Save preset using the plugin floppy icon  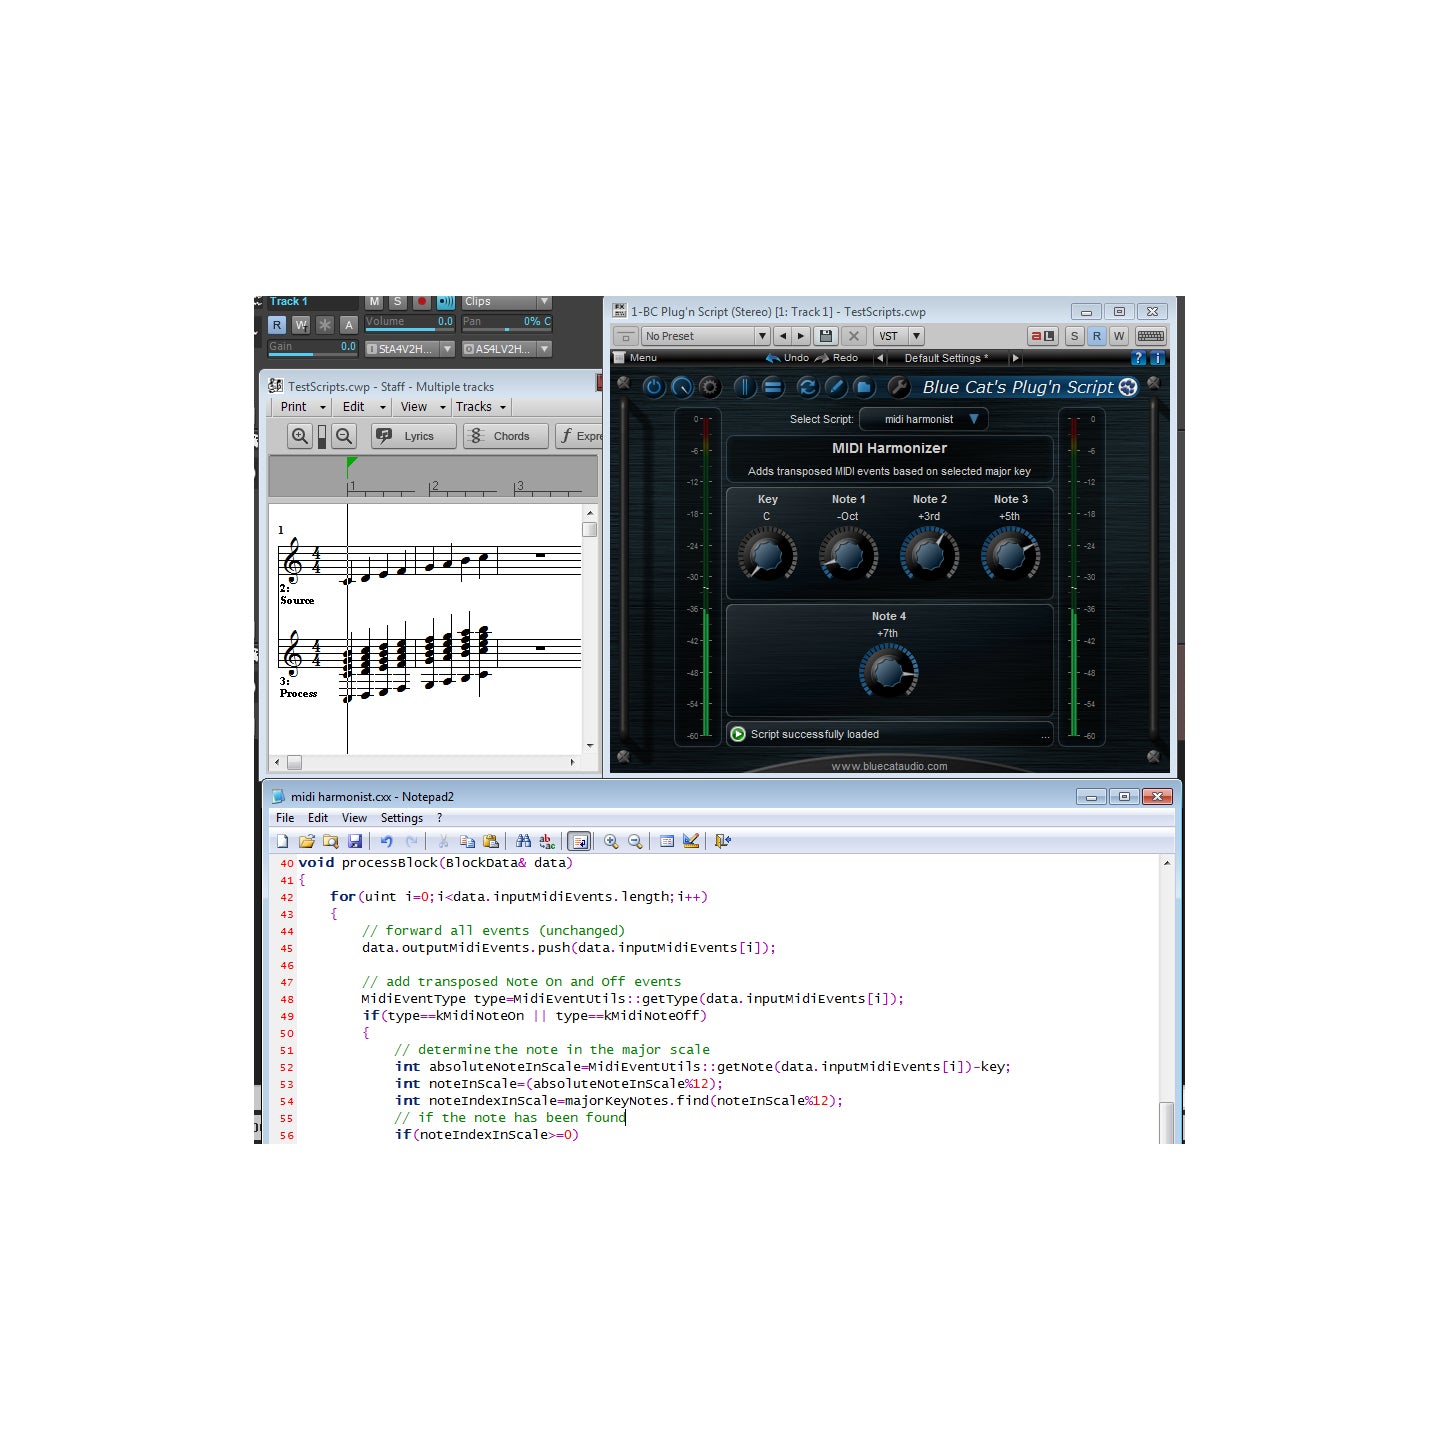[x=825, y=336]
